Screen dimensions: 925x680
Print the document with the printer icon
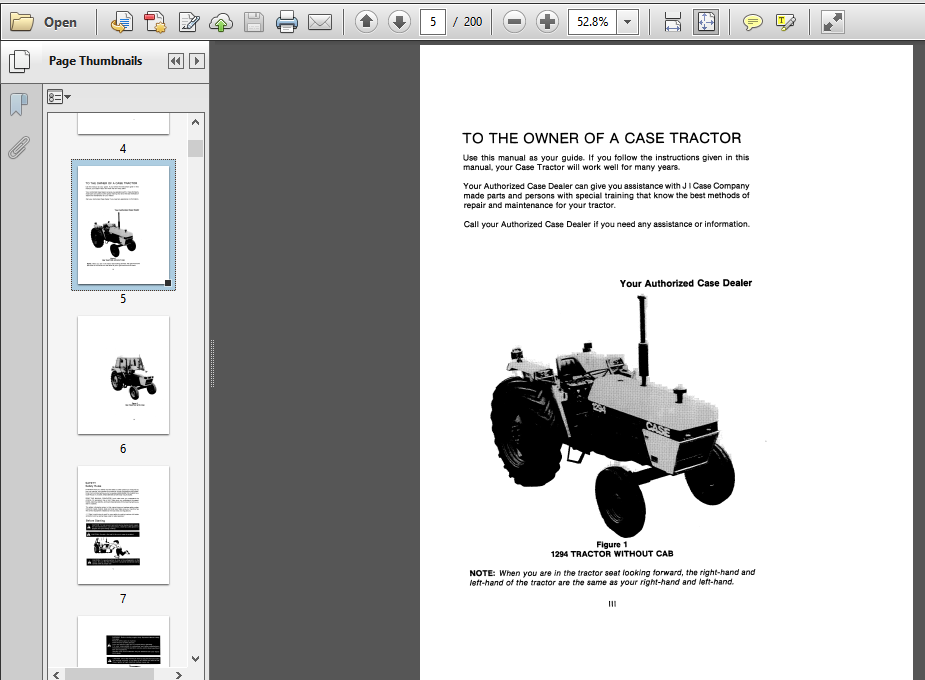click(287, 22)
